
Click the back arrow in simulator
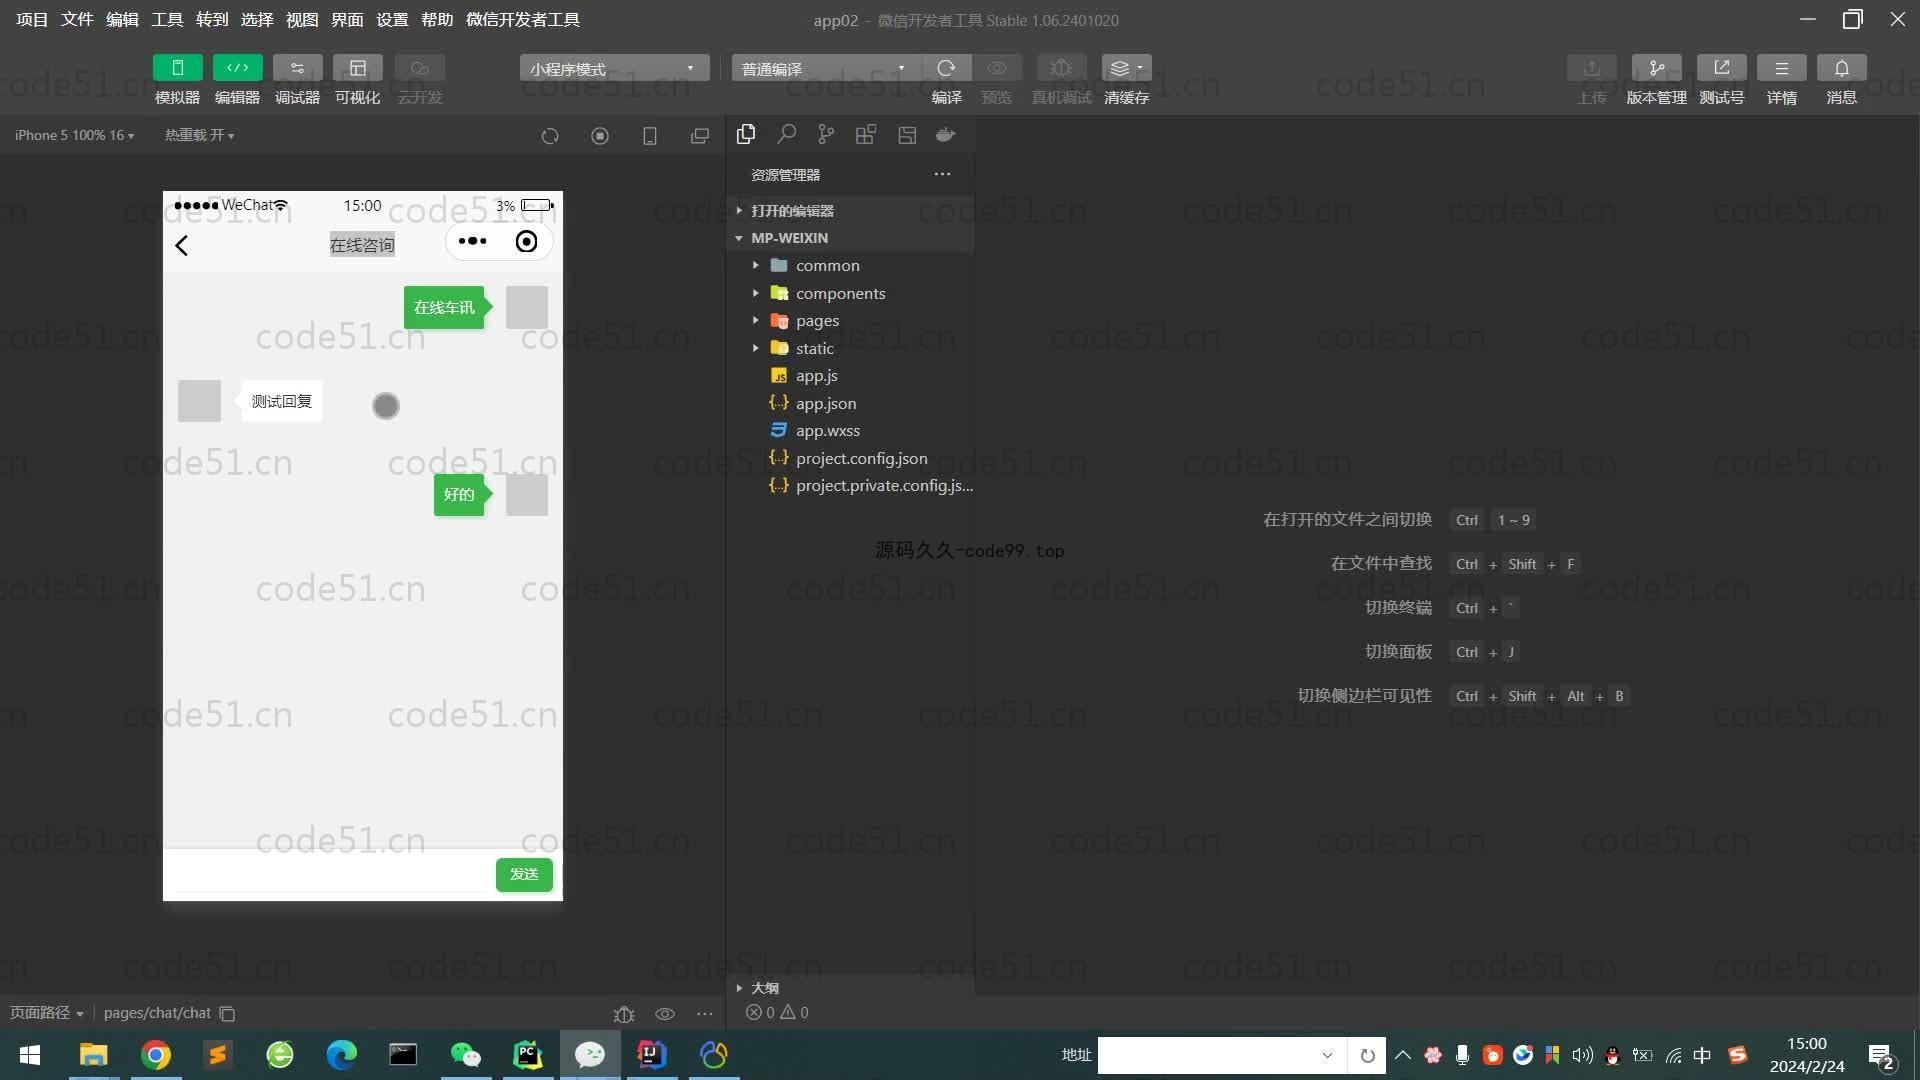pyautogui.click(x=182, y=245)
